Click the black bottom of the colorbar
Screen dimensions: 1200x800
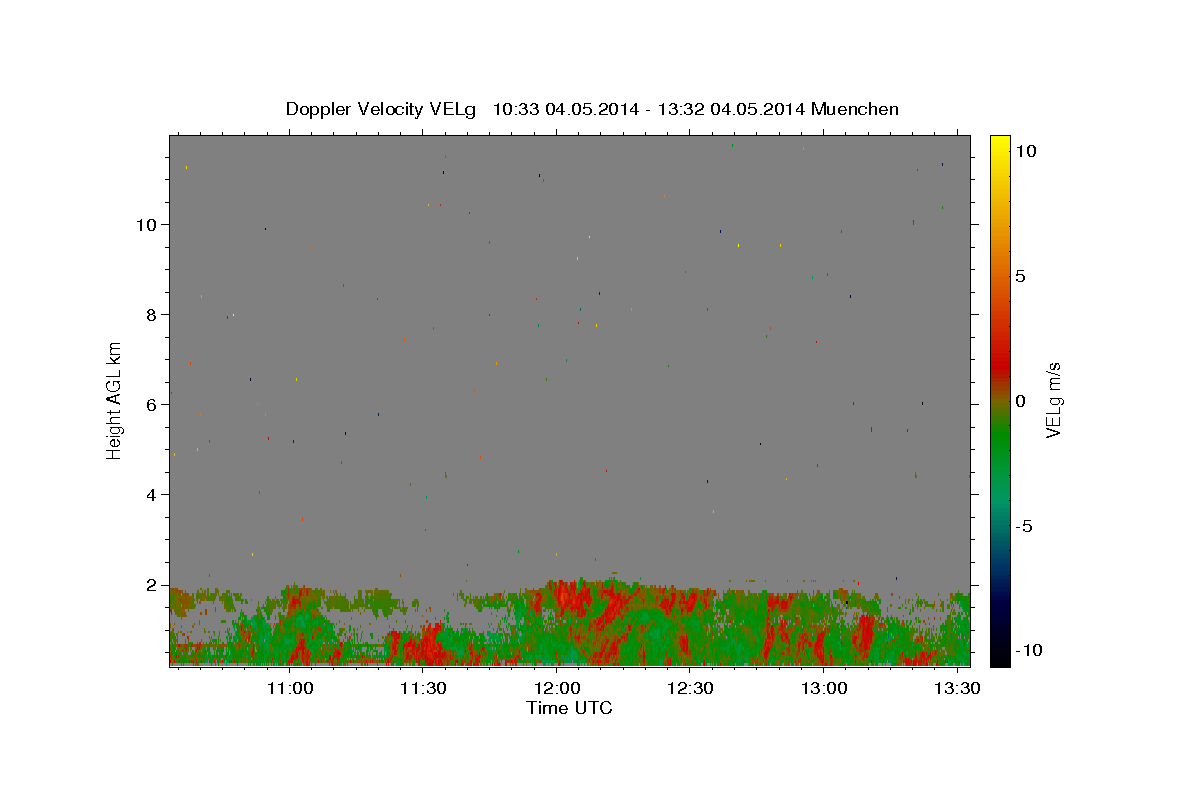click(x=999, y=655)
